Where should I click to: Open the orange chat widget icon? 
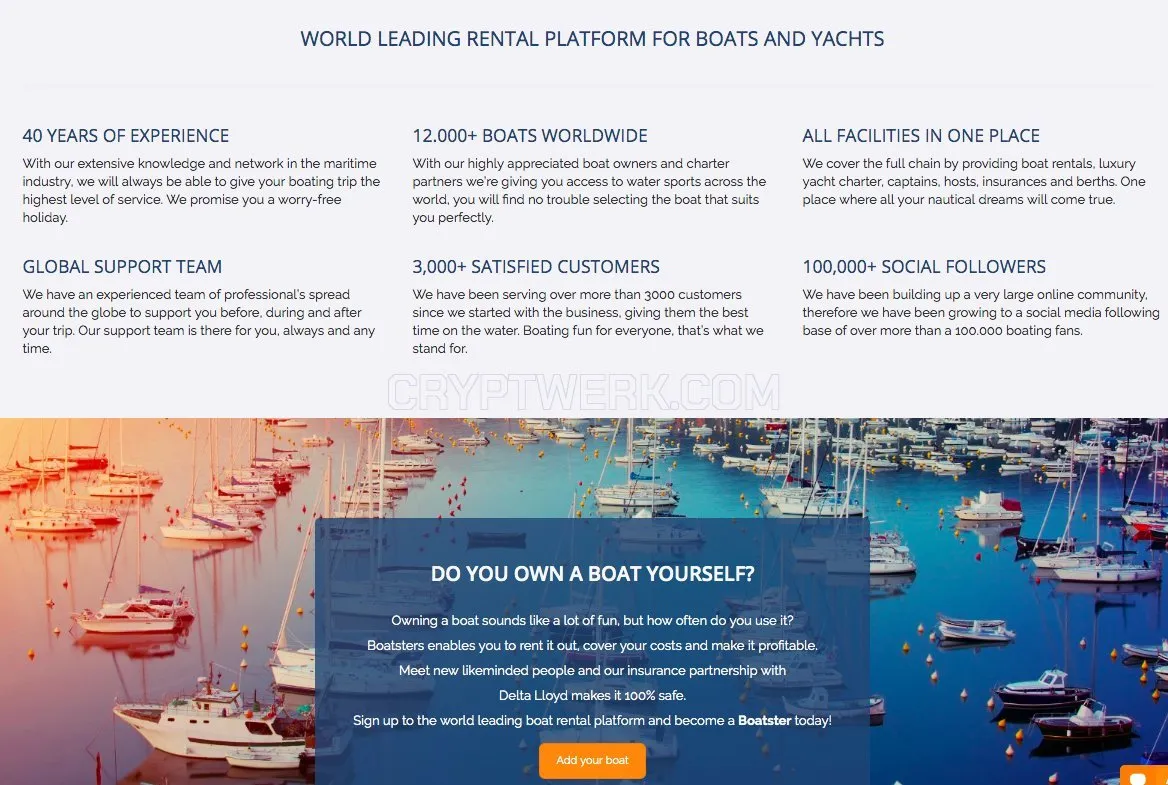pos(1144,775)
